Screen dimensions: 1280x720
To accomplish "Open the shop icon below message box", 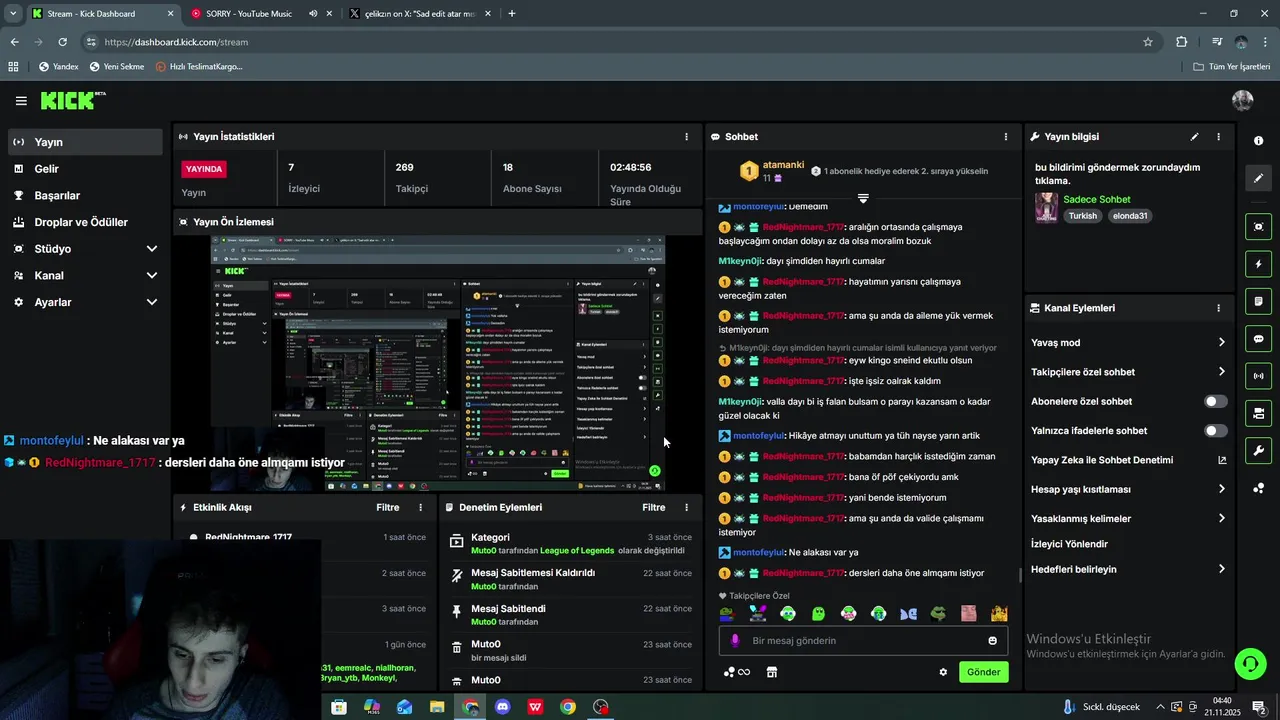I will tap(772, 672).
